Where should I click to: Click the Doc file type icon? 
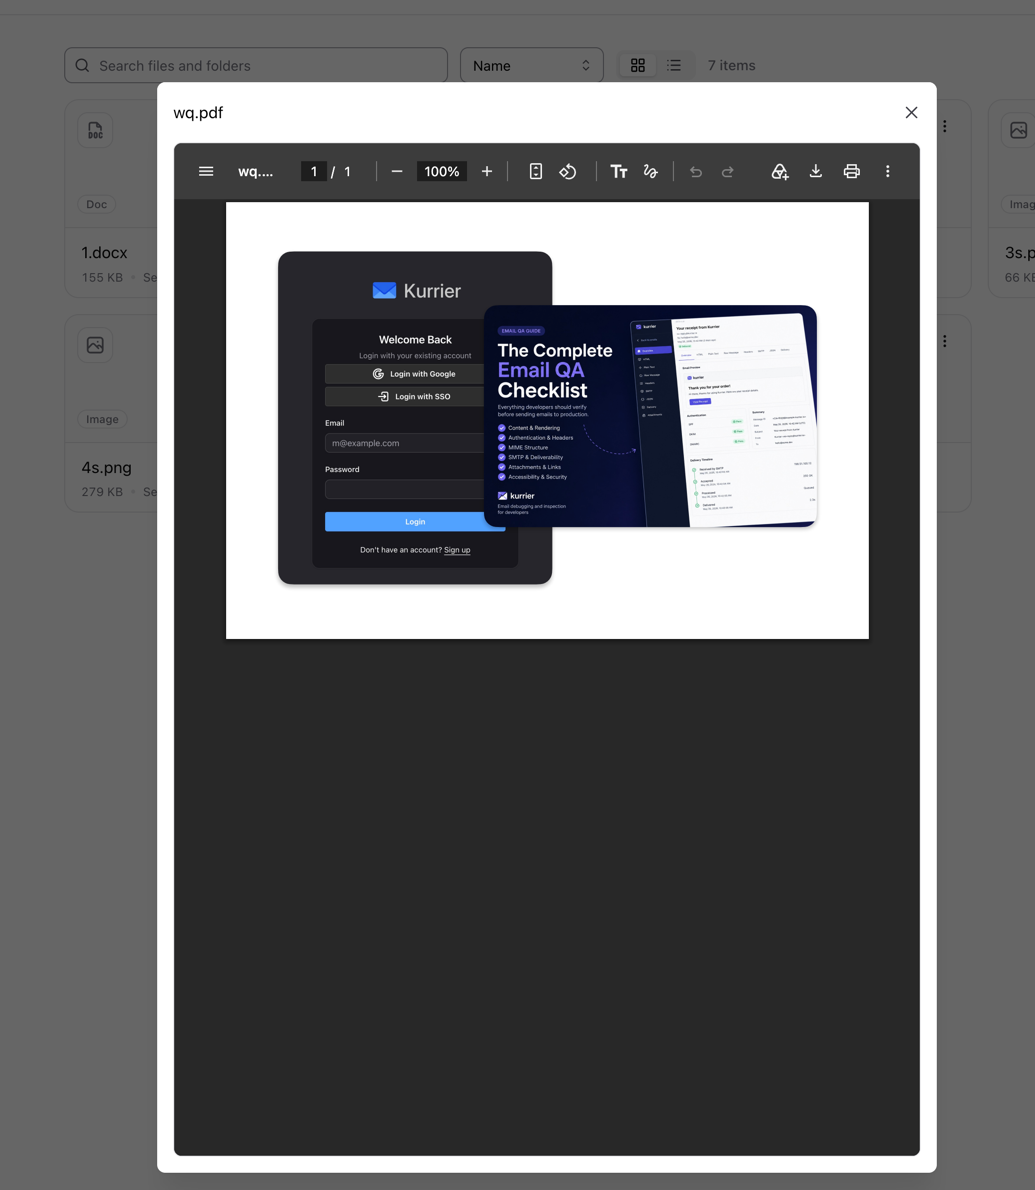pyautogui.click(x=95, y=131)
